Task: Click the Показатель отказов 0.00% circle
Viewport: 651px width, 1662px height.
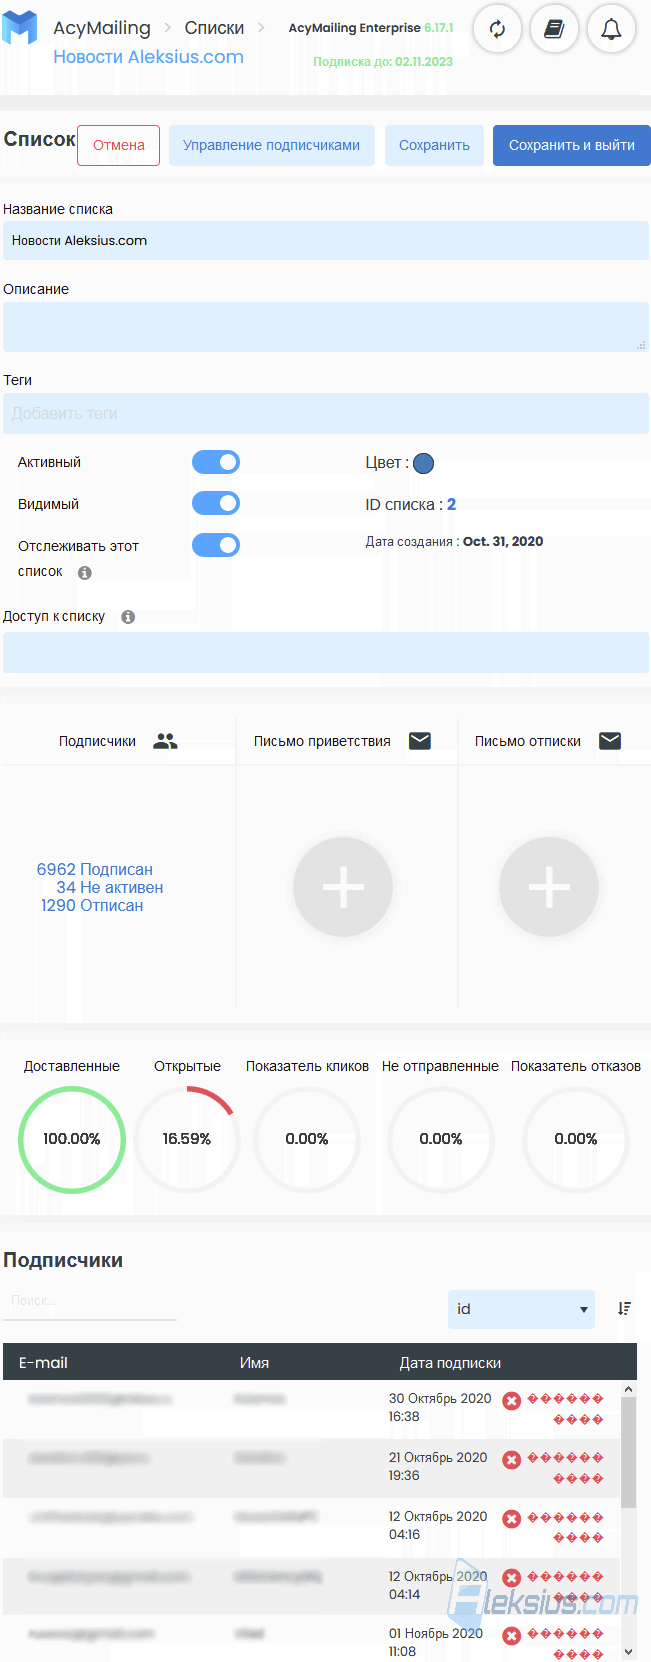Action: (576, 1139)
